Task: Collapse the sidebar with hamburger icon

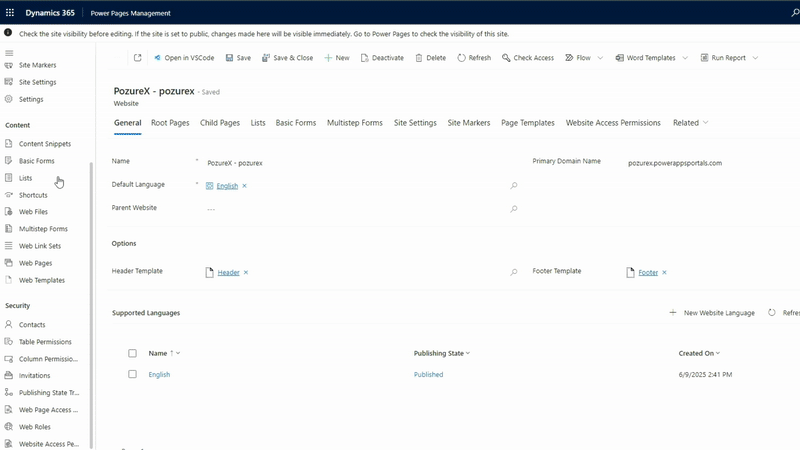Action: pyautogui.click(x=9, y=53)
